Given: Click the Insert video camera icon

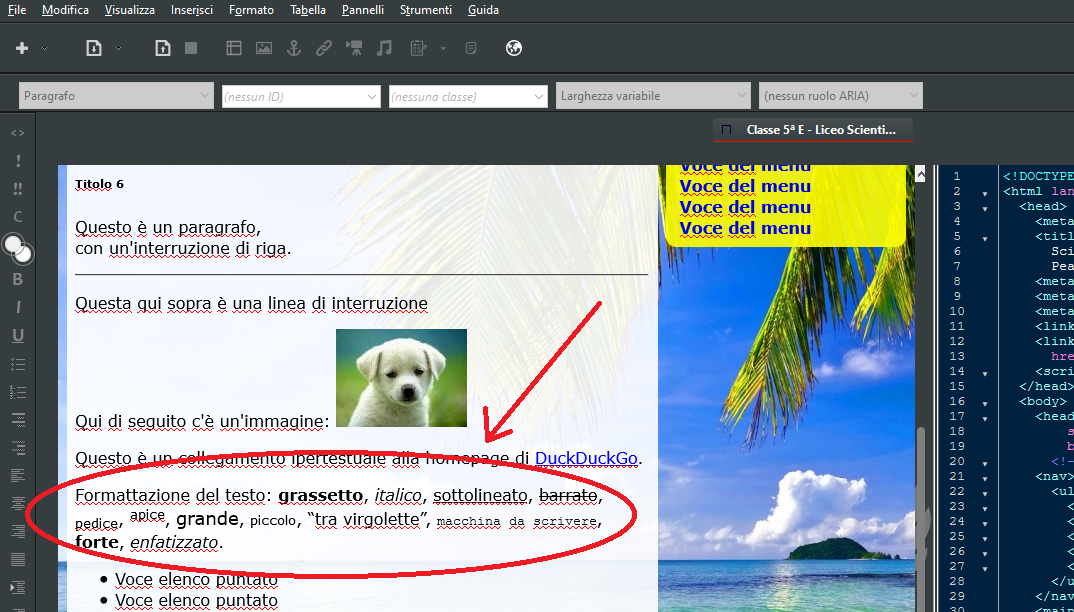Looking at the screenshot, I should click(354, 48).
